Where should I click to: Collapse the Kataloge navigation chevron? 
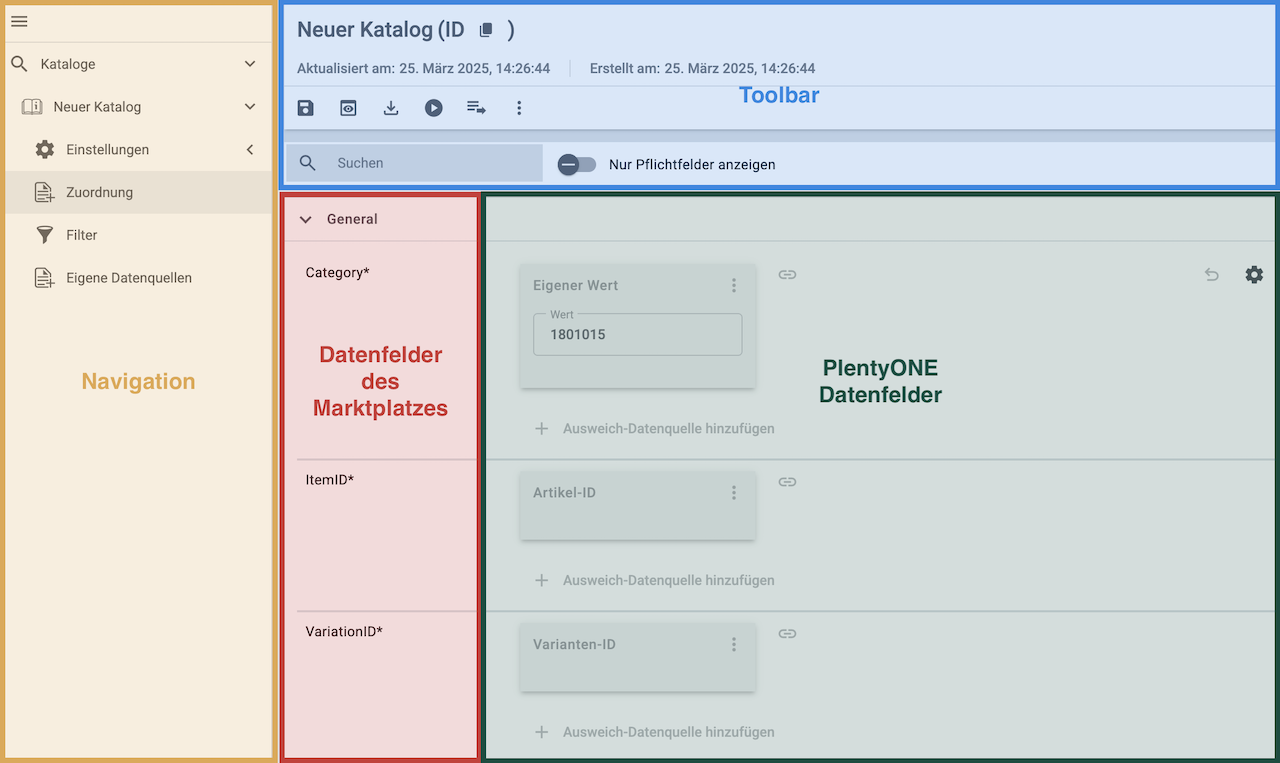click(250, 64)
